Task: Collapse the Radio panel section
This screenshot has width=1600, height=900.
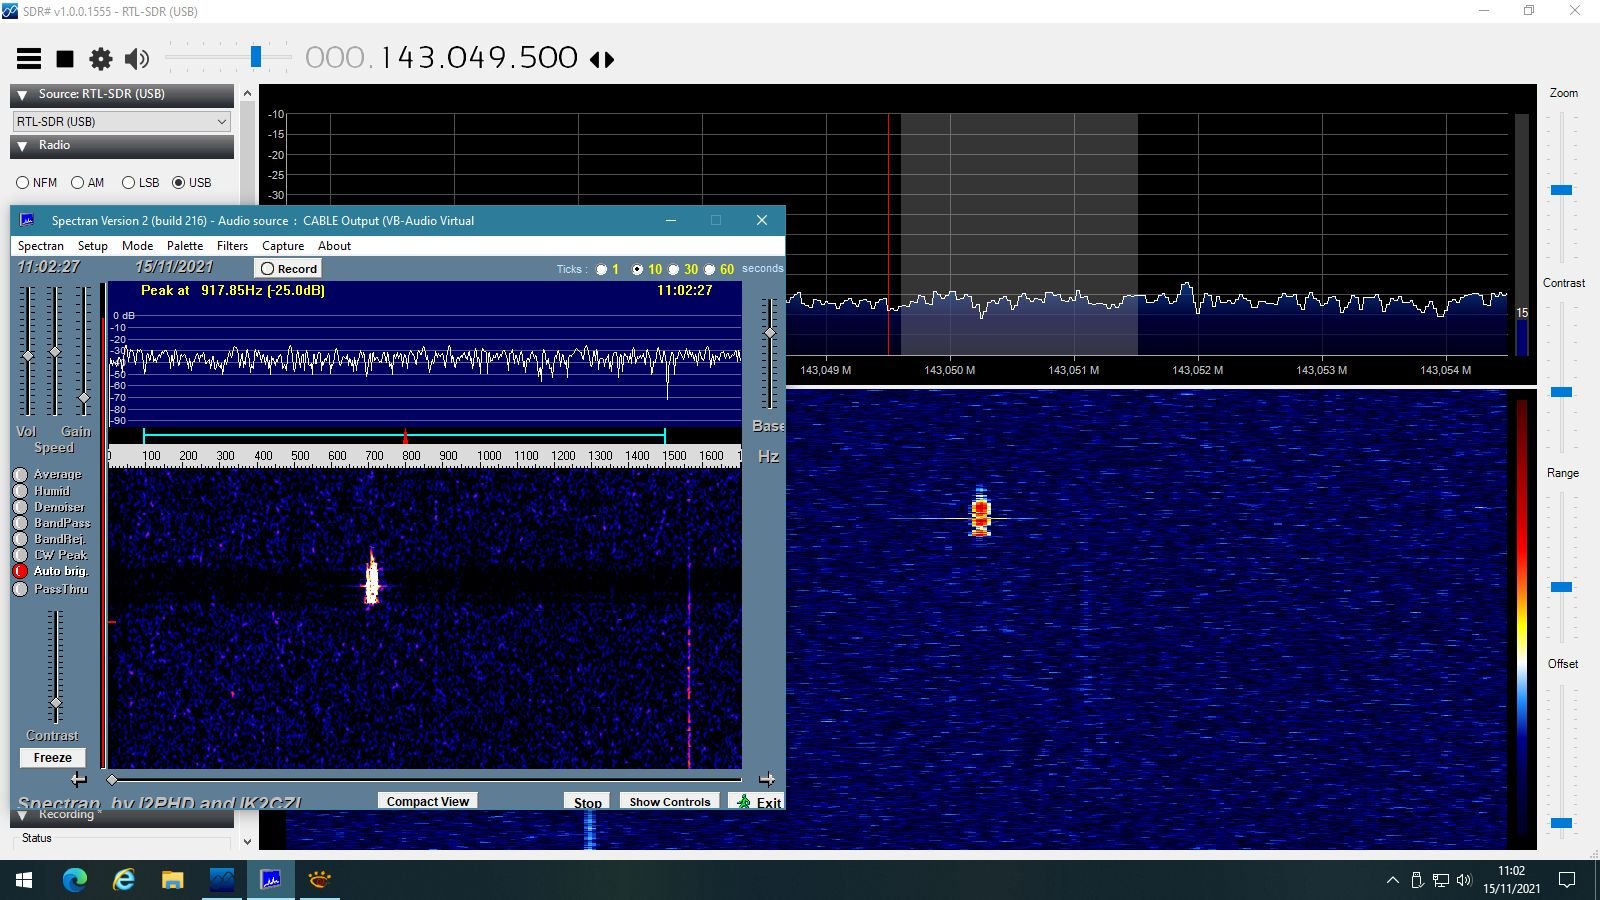Action: 22,146
